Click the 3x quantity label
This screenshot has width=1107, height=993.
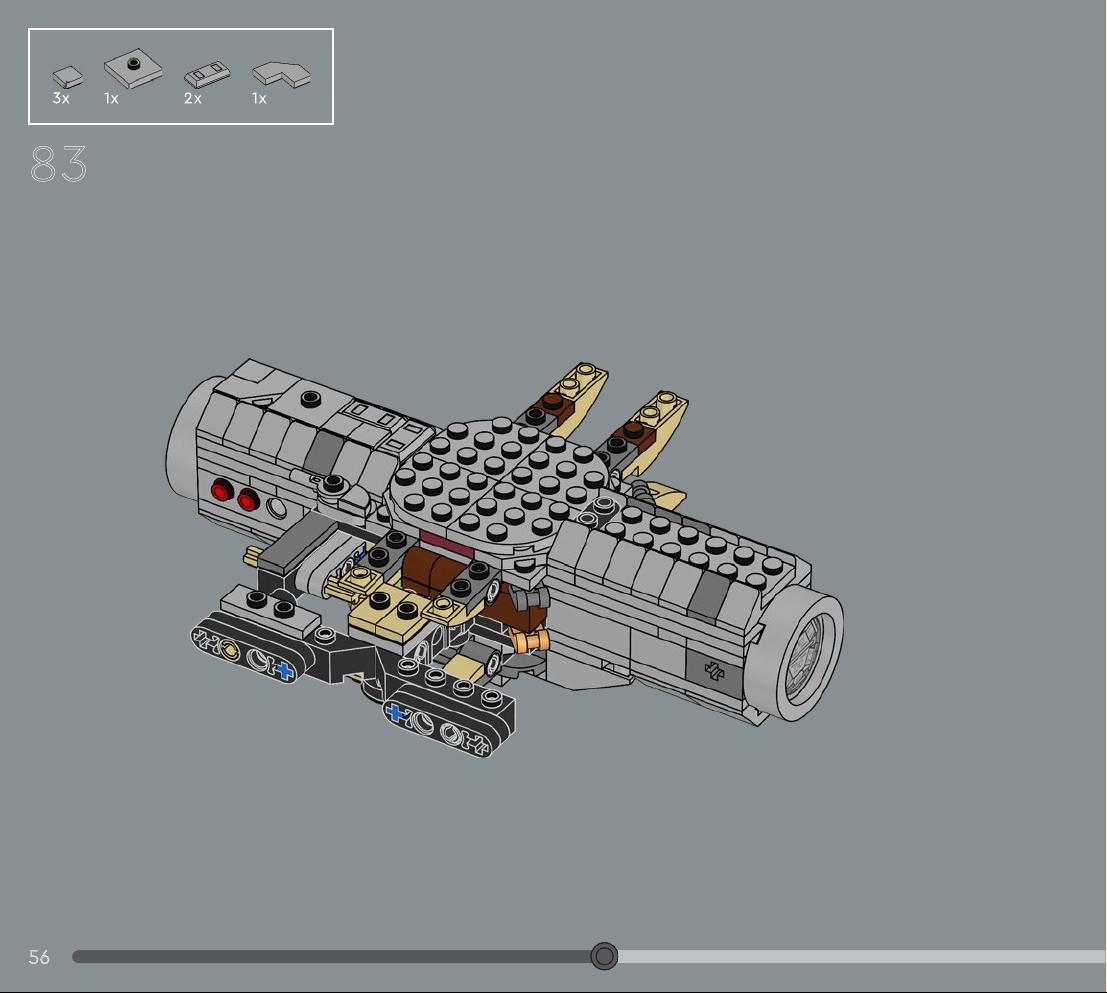pos(61,99)
